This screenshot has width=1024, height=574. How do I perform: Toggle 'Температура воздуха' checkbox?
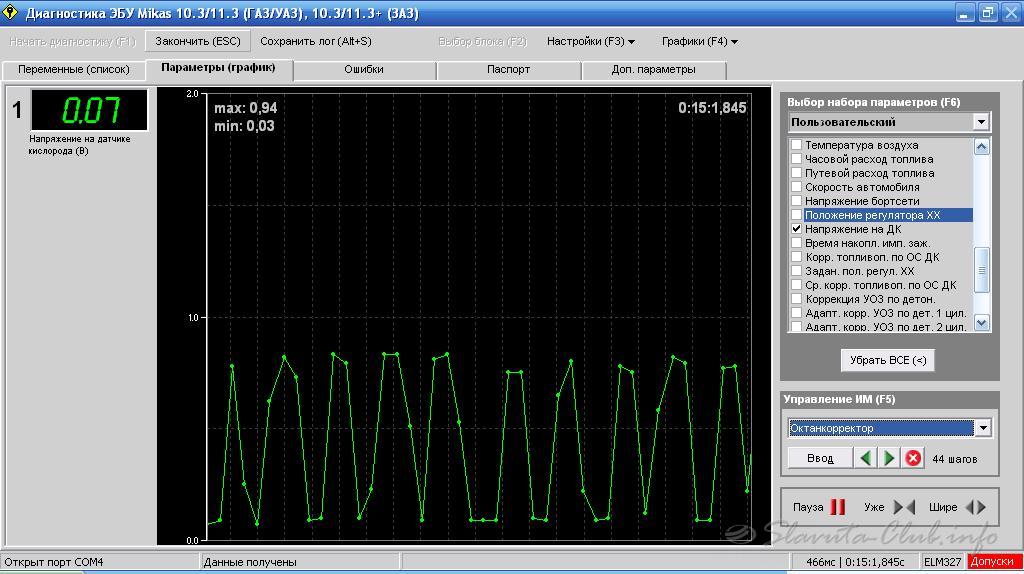796,144
